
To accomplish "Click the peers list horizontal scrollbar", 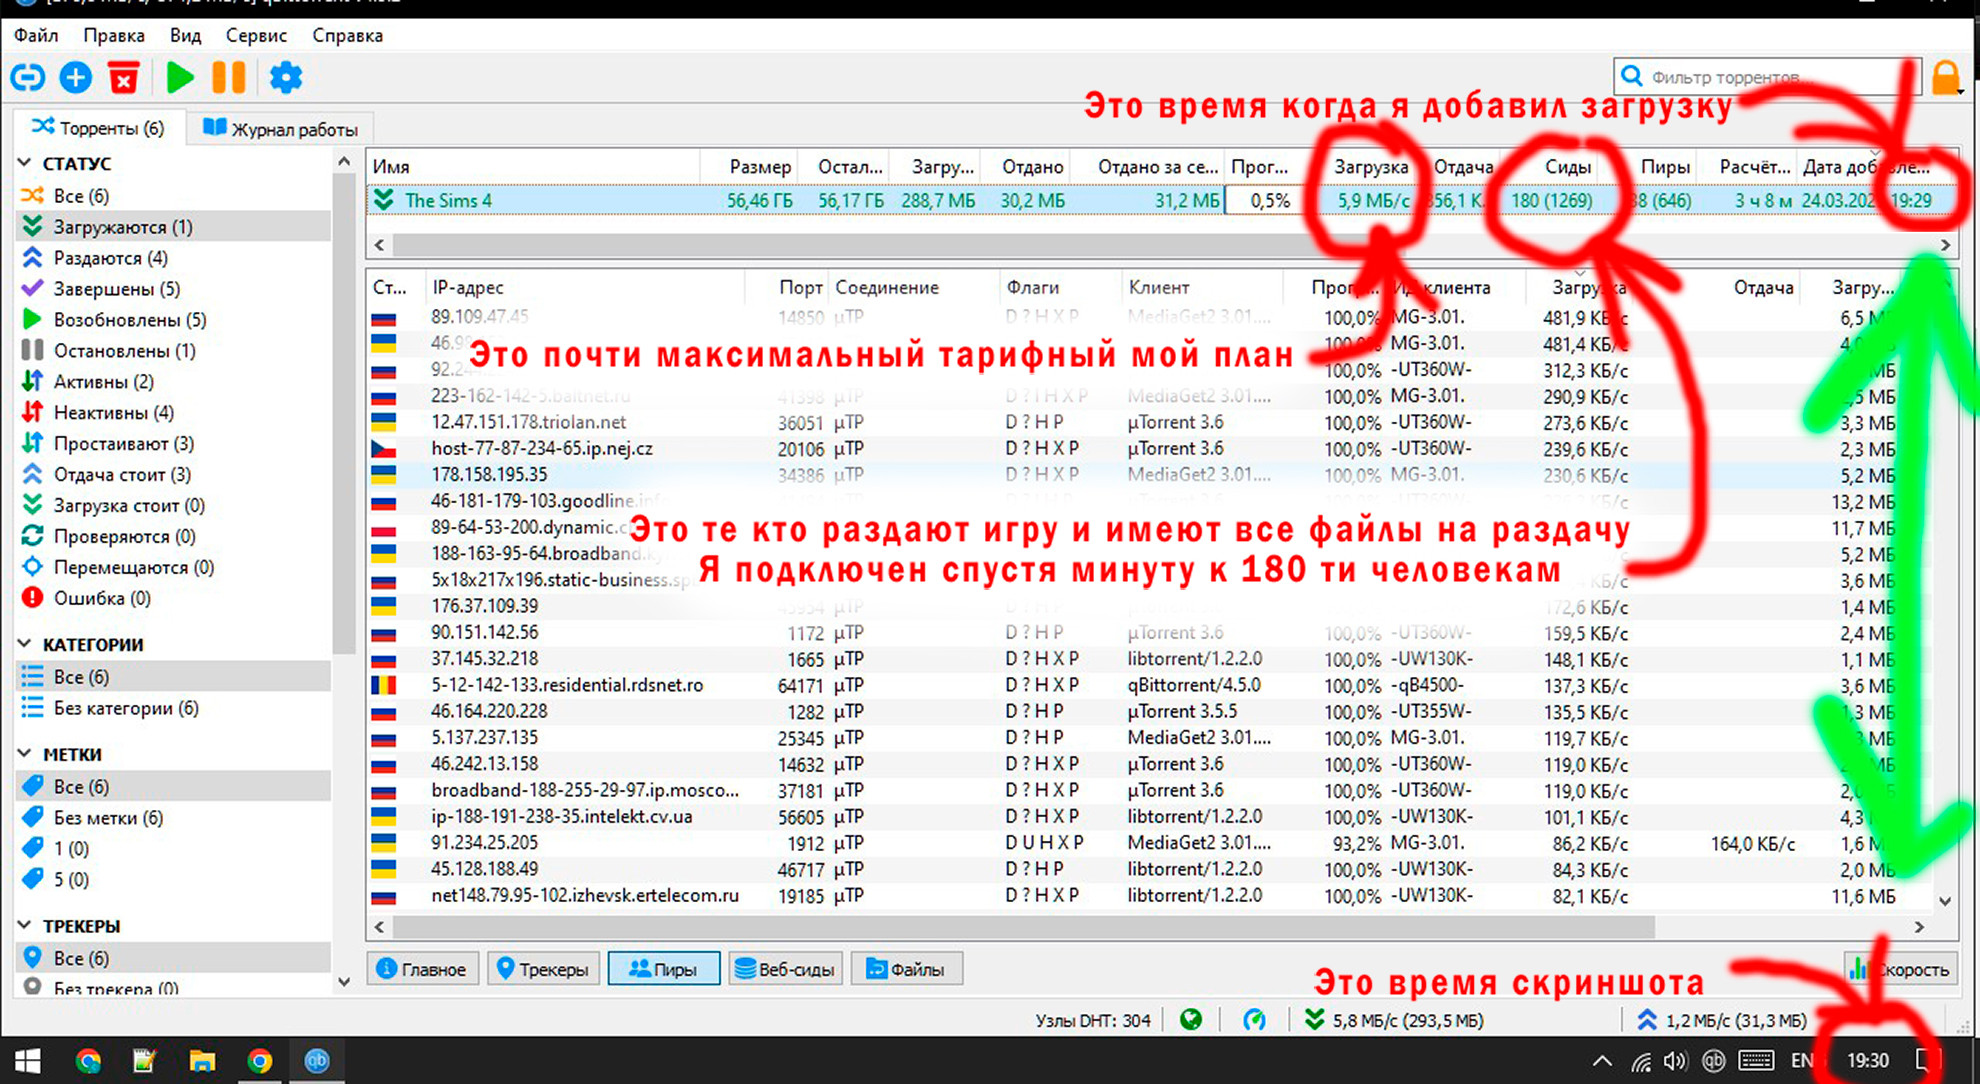I will 1020,927.
